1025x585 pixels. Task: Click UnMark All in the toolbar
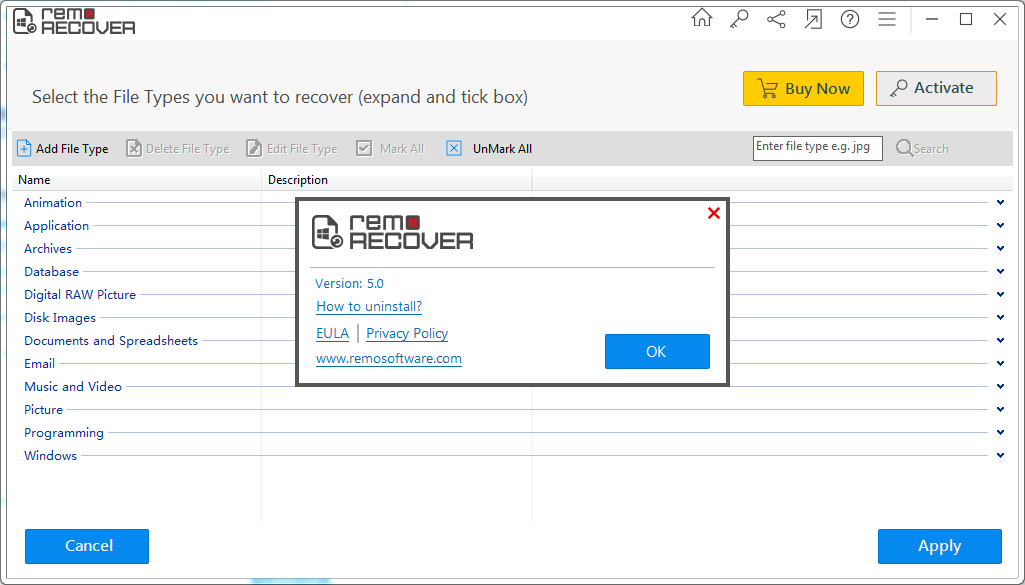pos(490,148)
